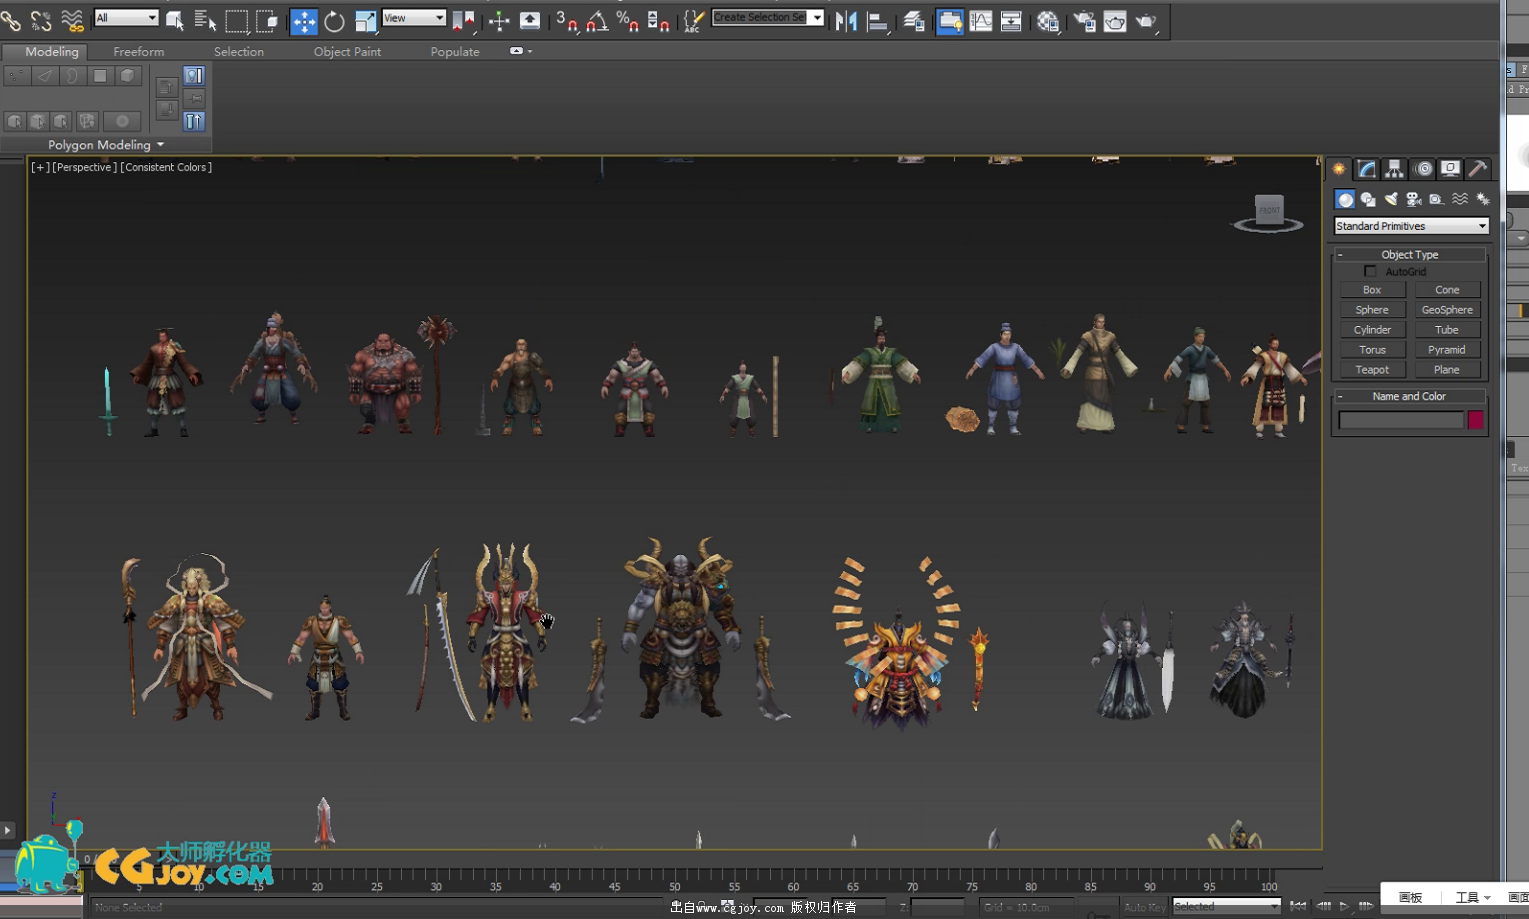
Task: Open the ribbon minimize options dropdown
Action: (530, 51)
